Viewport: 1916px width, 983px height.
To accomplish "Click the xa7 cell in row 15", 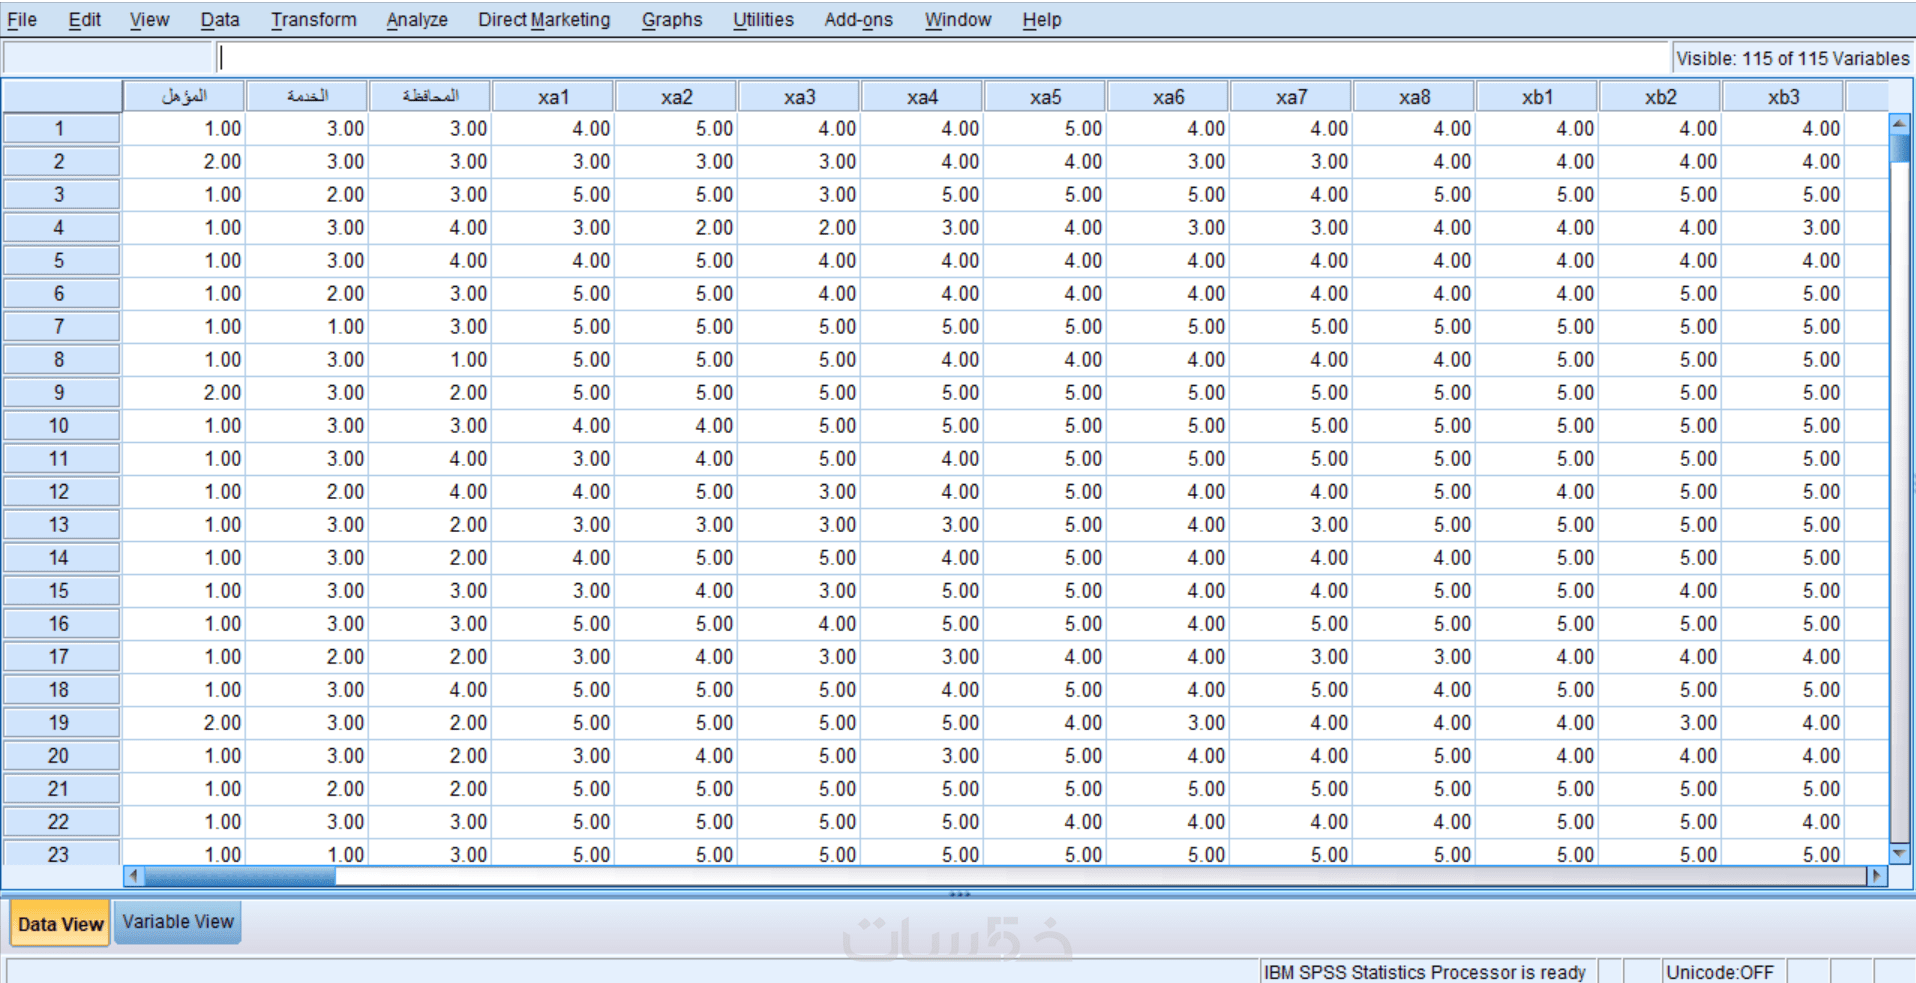I will pos(1291,590).
